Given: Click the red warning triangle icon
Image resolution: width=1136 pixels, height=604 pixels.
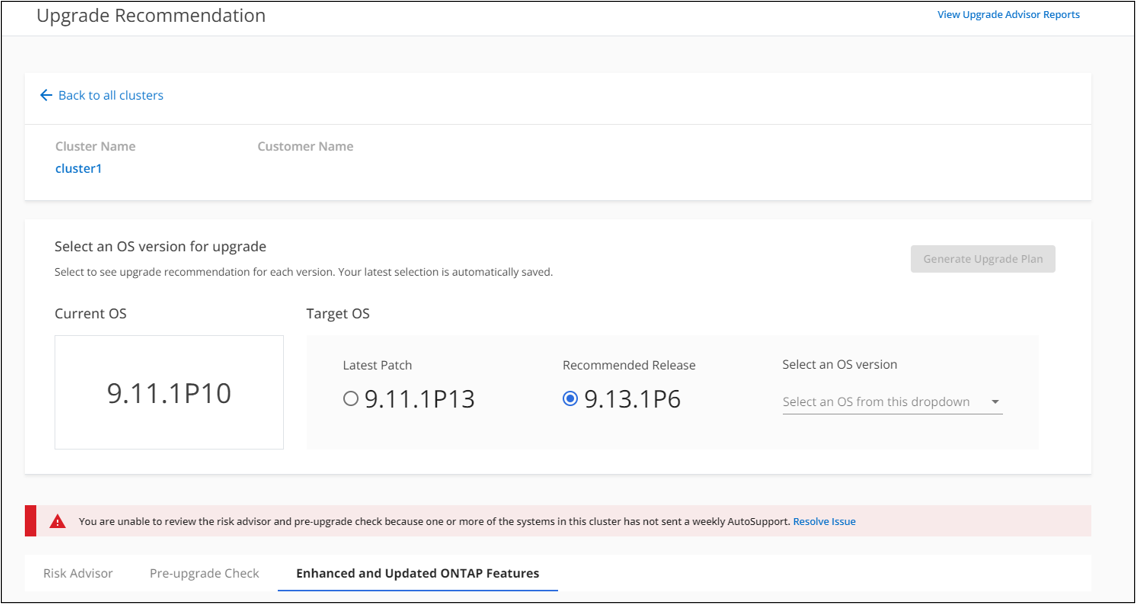Looking at the screenshot, I should [58, 521].
